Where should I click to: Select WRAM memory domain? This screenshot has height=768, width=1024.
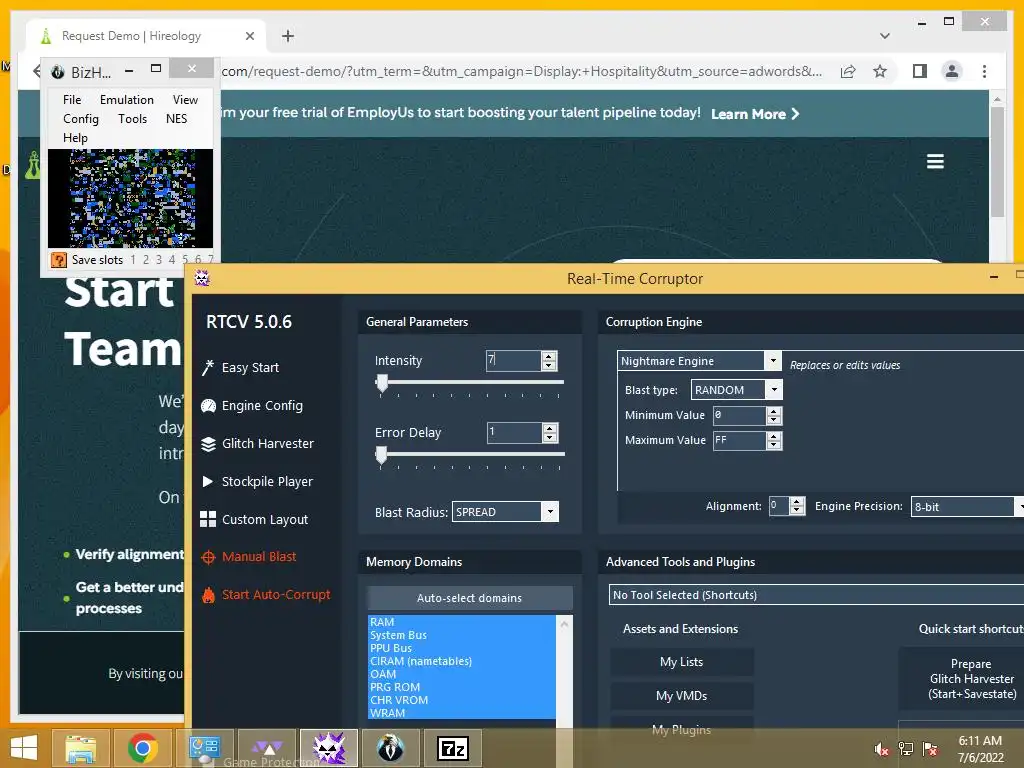462,713
